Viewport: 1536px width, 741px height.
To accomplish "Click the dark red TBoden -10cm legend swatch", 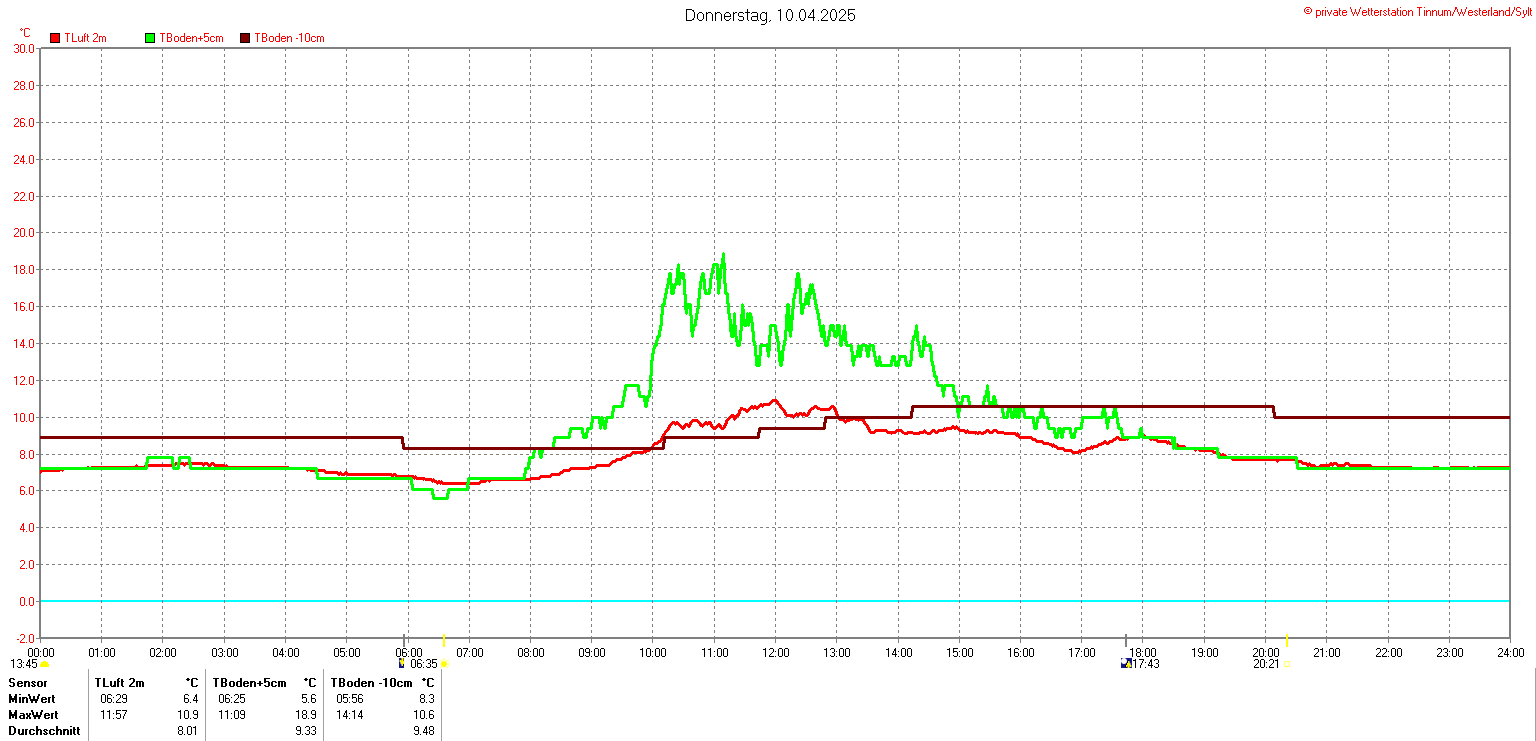I will pos(245,38).
